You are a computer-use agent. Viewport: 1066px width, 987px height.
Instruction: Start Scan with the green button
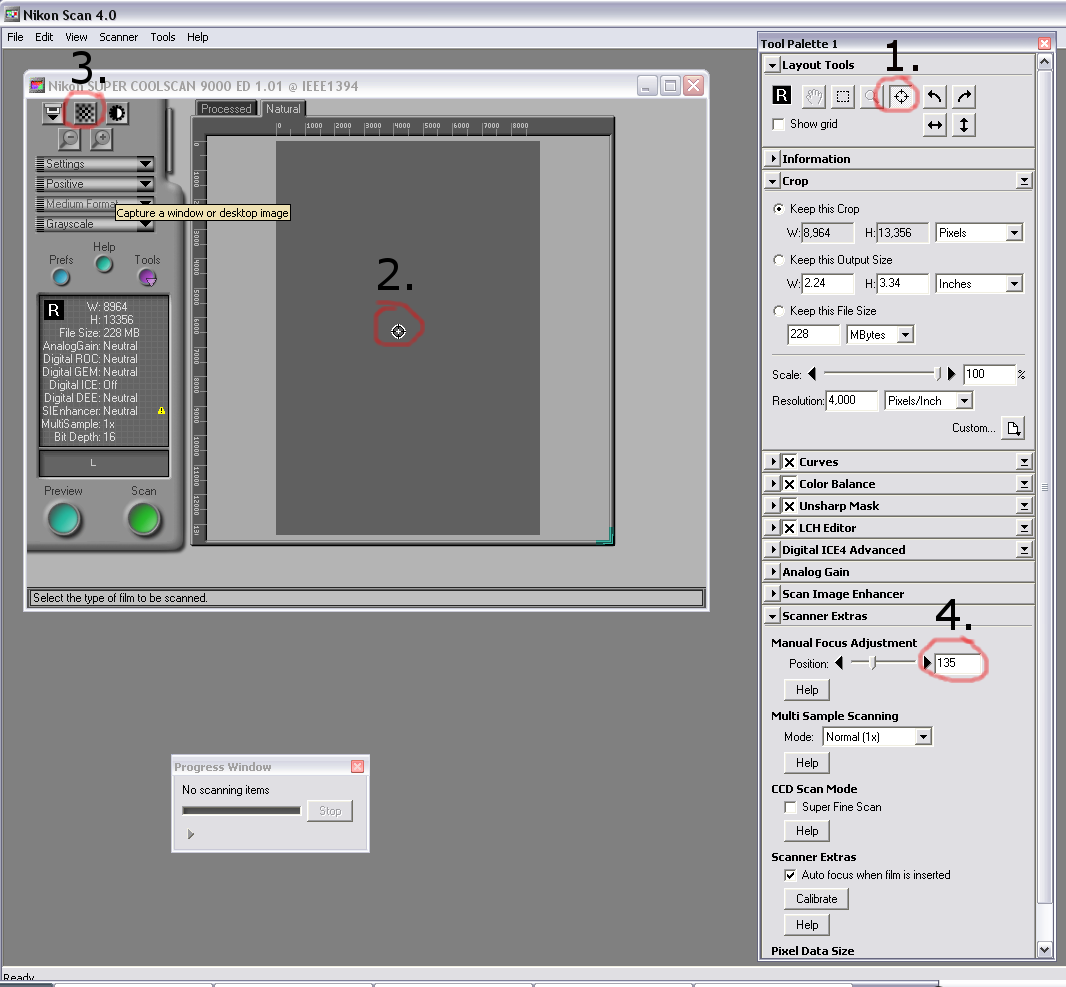(x=143, y=519)
